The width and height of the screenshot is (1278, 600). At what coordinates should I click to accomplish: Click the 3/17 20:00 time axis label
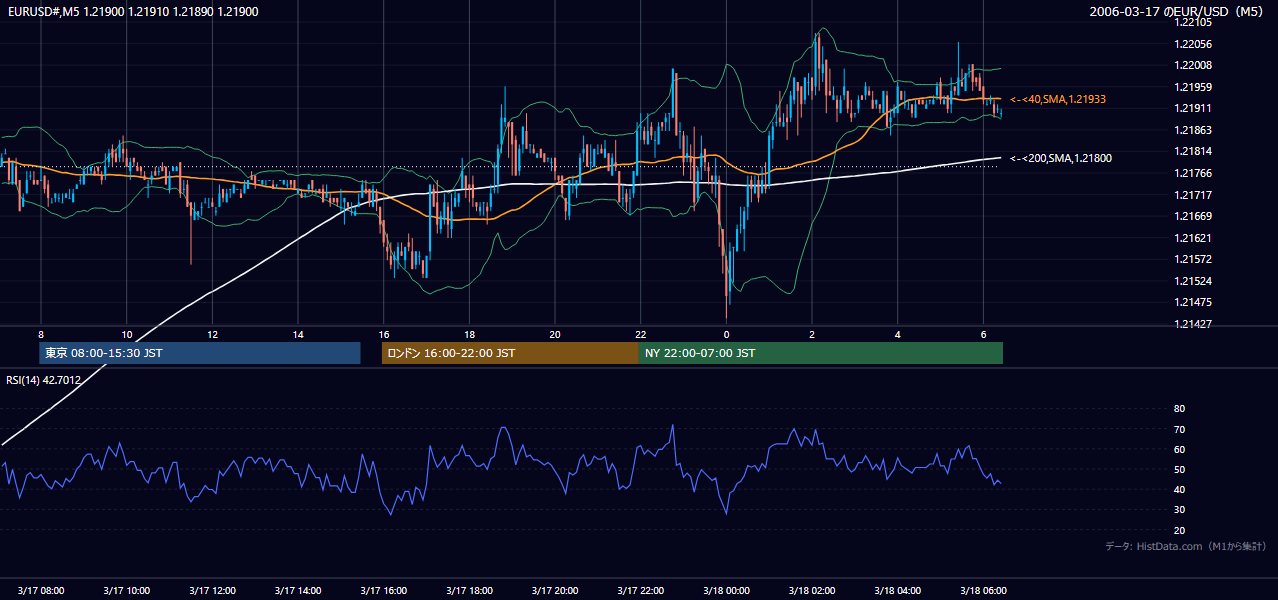pyautogui.click(x=555, y=590)
